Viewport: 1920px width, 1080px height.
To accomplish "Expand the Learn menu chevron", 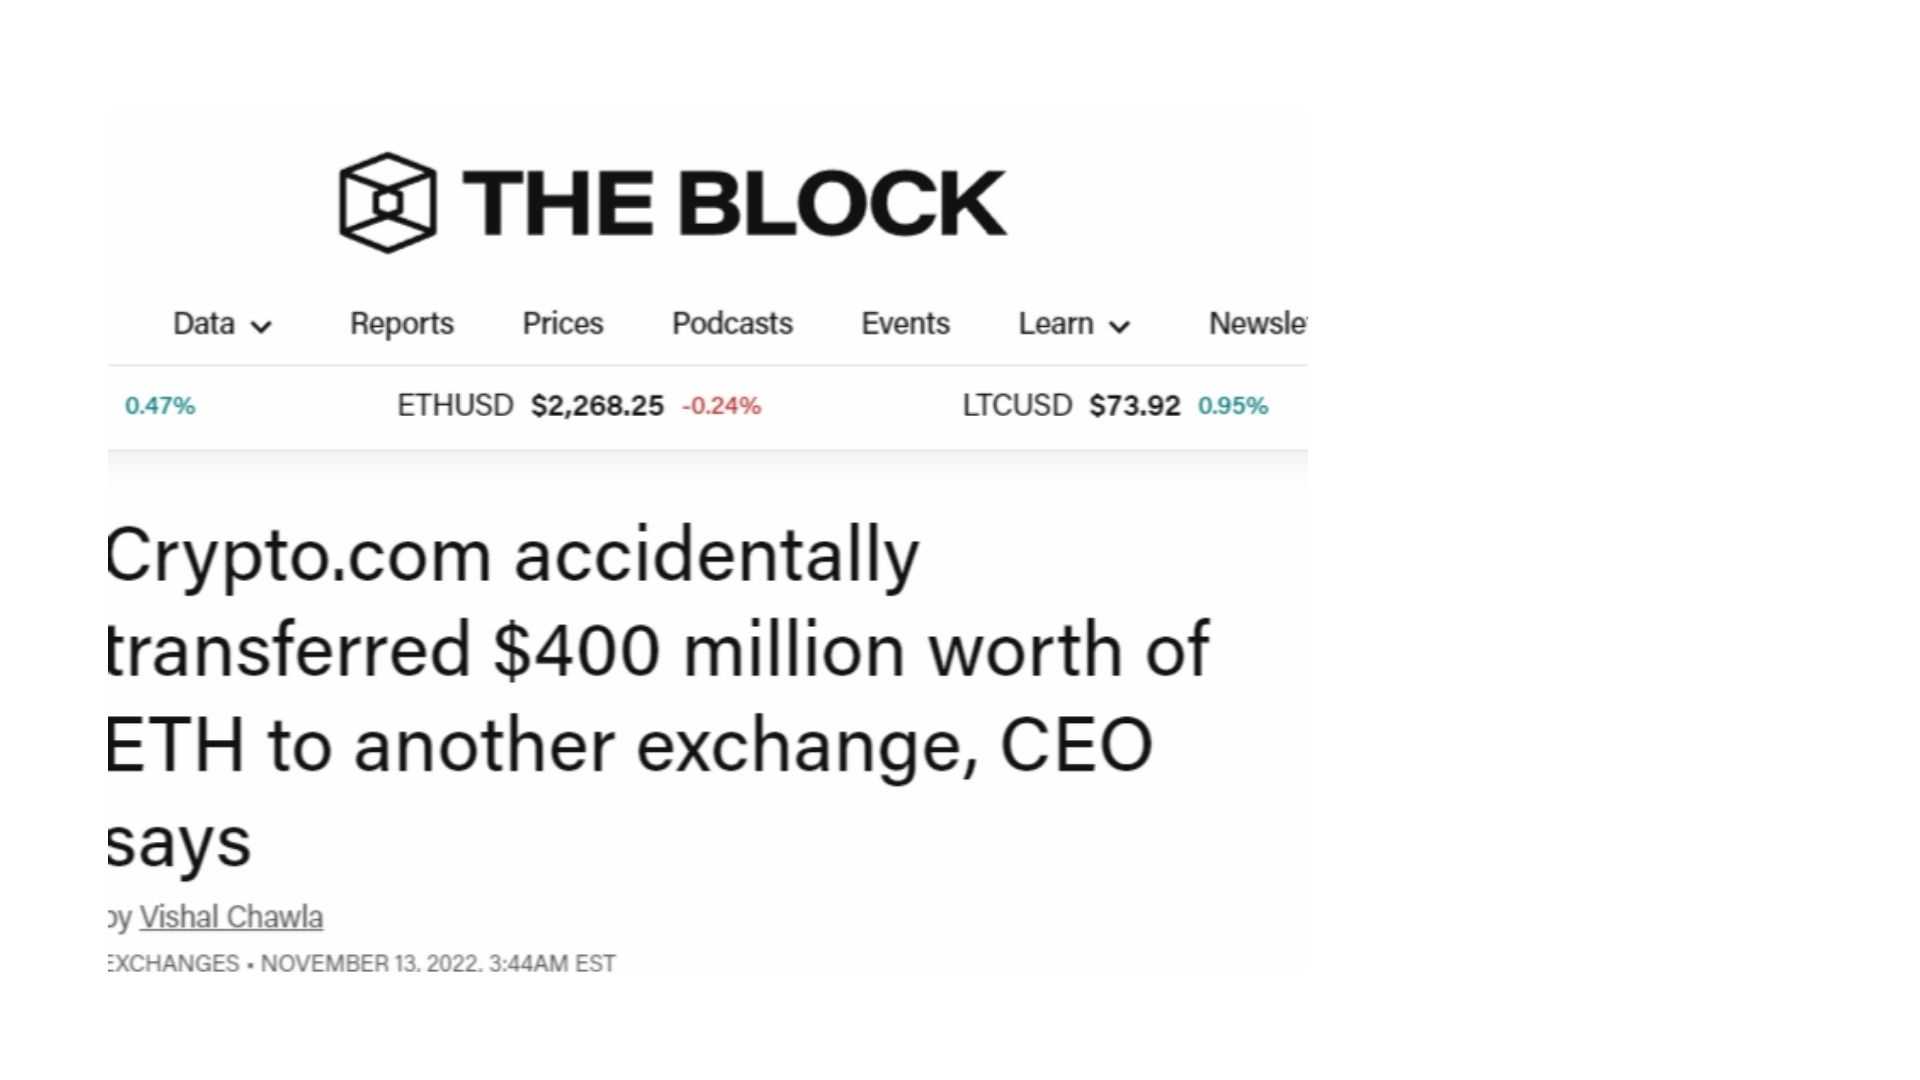I will click(x=1120, y=326).
